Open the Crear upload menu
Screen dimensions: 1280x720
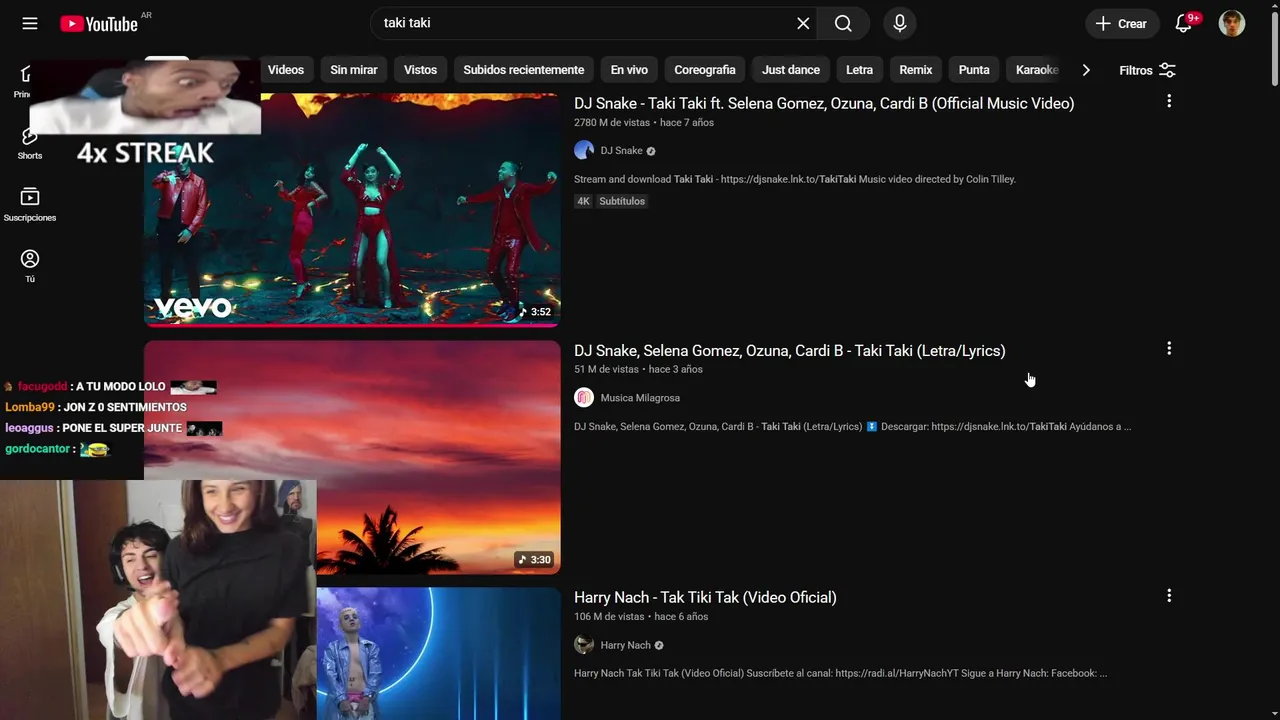click(1122, 23)
